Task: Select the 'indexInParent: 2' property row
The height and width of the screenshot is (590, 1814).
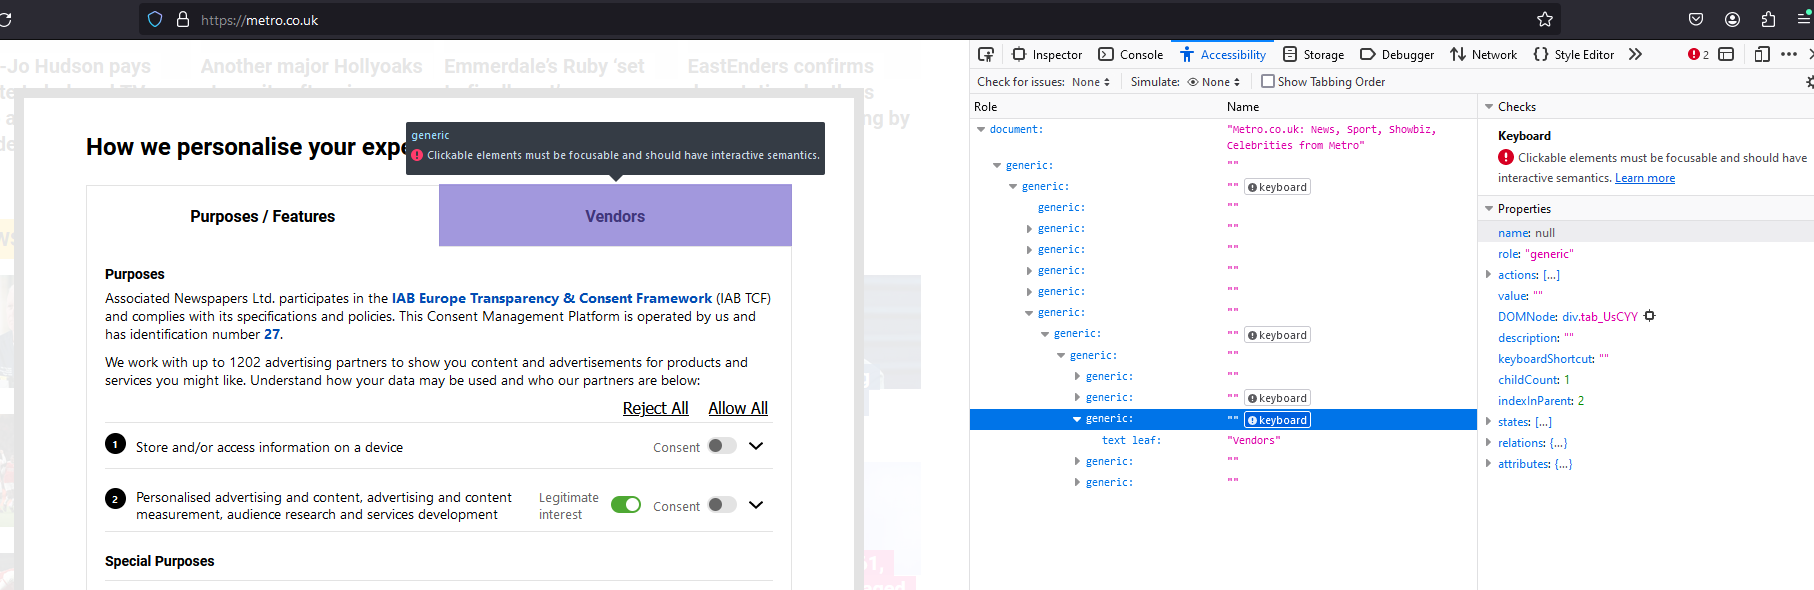Action: (1646, 401)
